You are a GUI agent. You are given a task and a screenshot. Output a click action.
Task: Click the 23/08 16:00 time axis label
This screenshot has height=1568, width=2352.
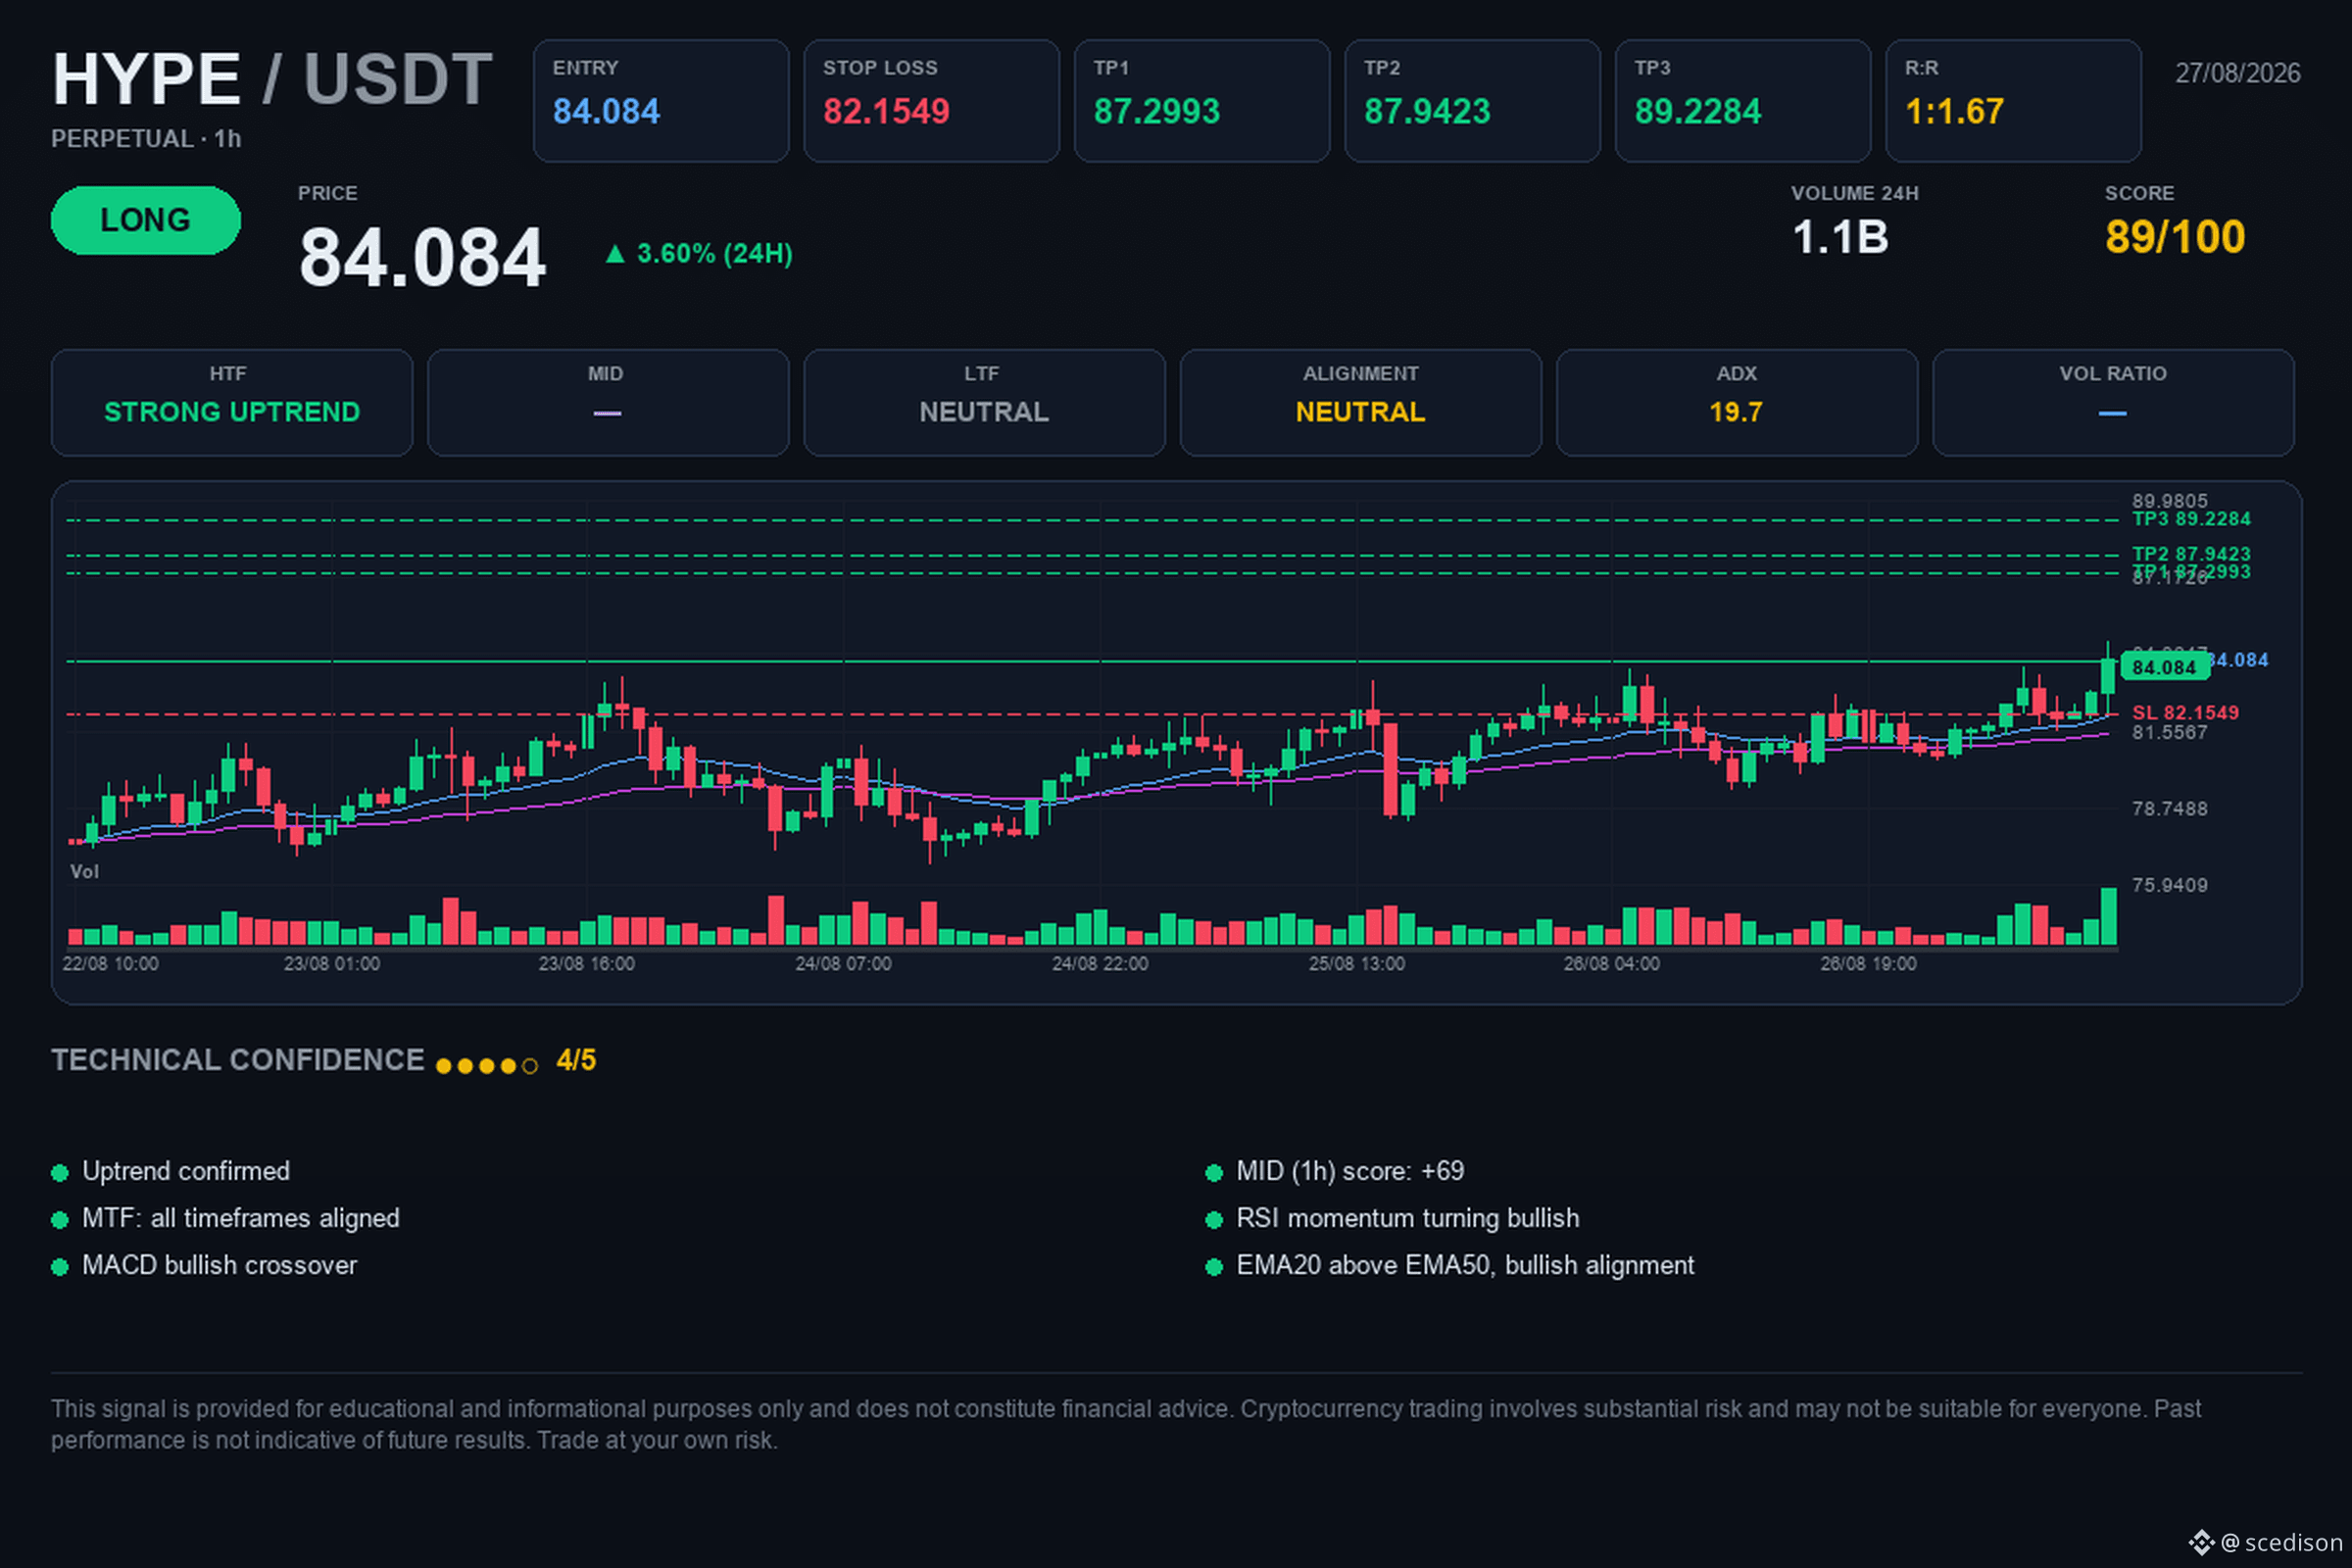pos(587,964)
